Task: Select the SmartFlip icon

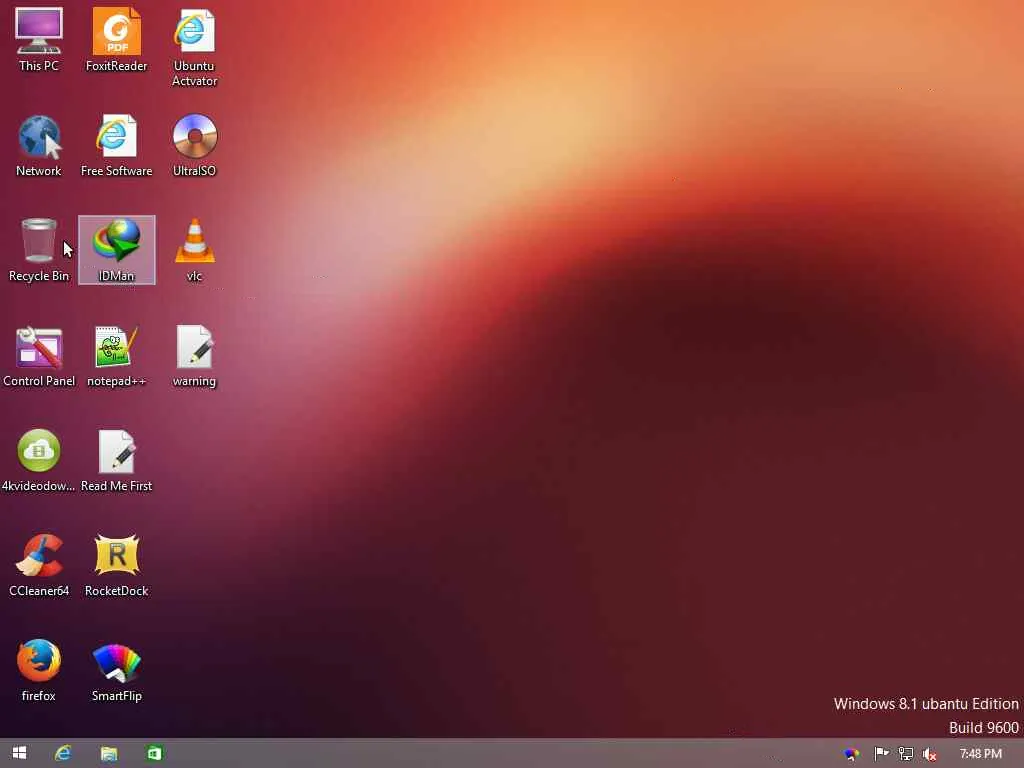Action: coord(116,671)
